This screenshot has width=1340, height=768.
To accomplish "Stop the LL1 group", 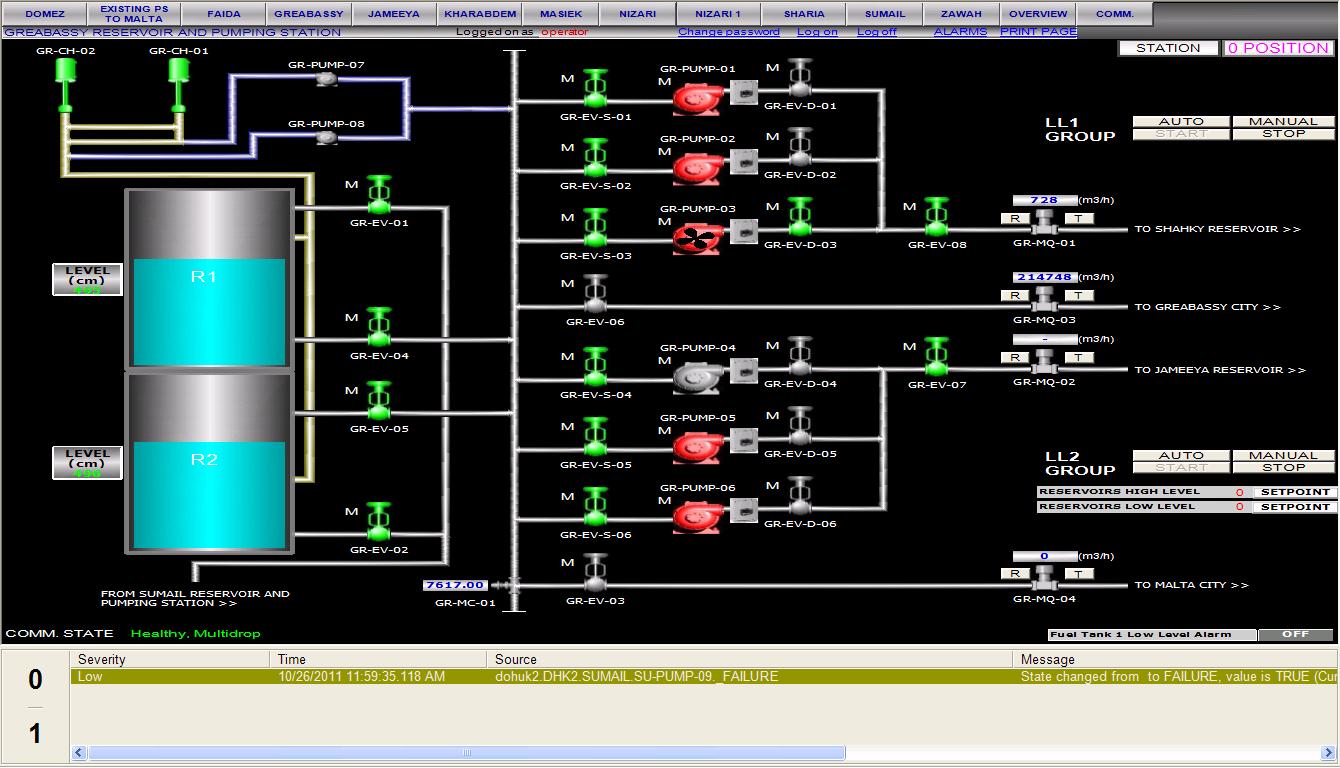I will pos(1283,133).
